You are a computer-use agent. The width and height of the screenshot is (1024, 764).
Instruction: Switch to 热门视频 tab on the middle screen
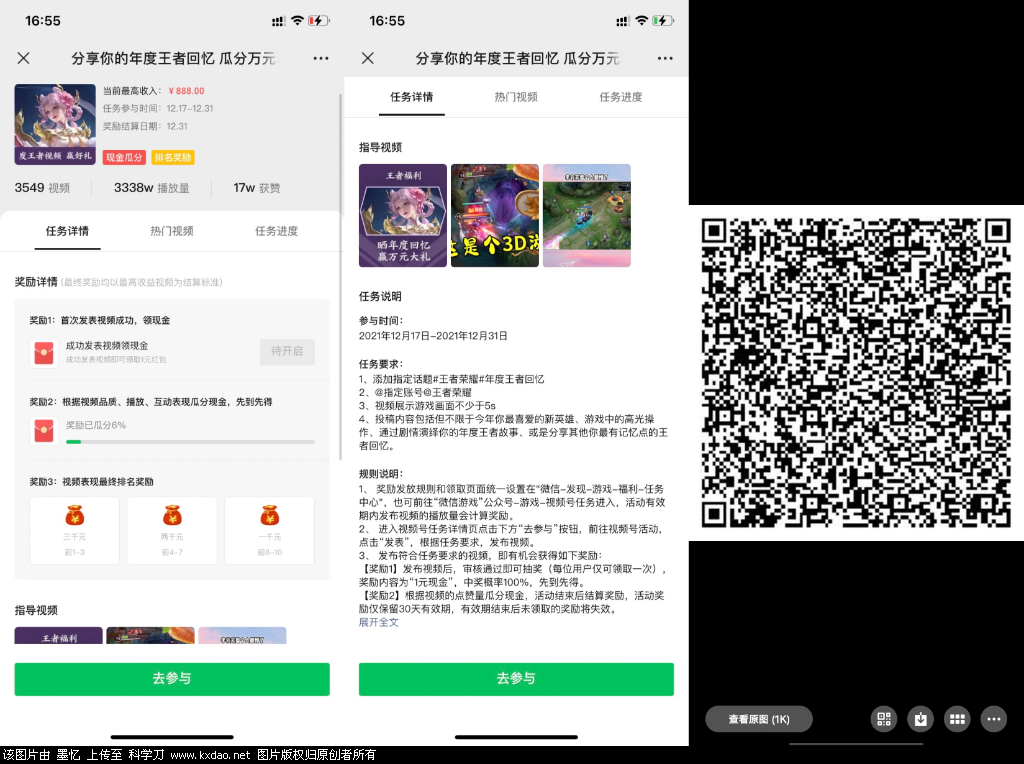click(516, 97)
